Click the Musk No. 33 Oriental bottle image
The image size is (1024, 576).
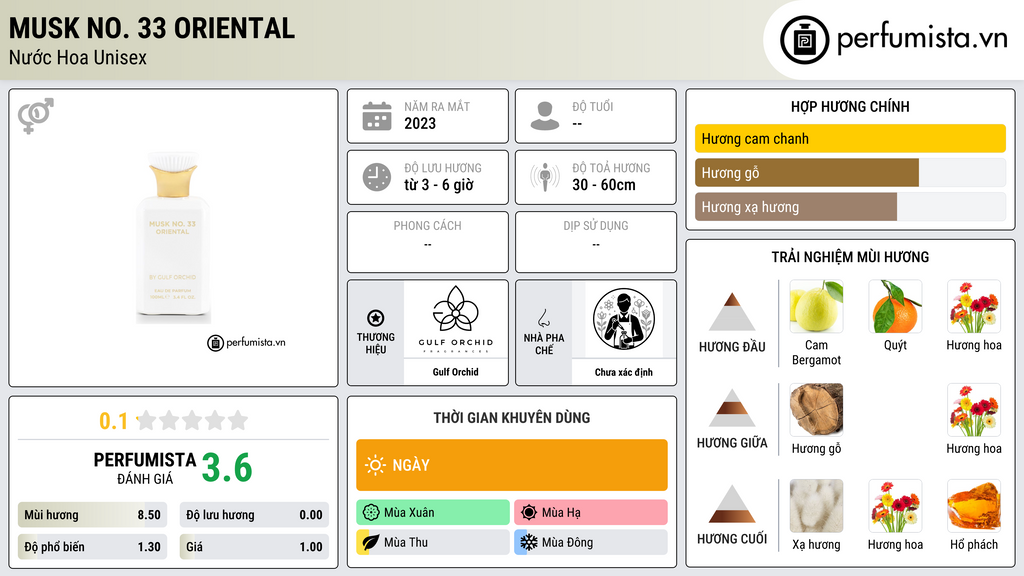coord(173,238)
